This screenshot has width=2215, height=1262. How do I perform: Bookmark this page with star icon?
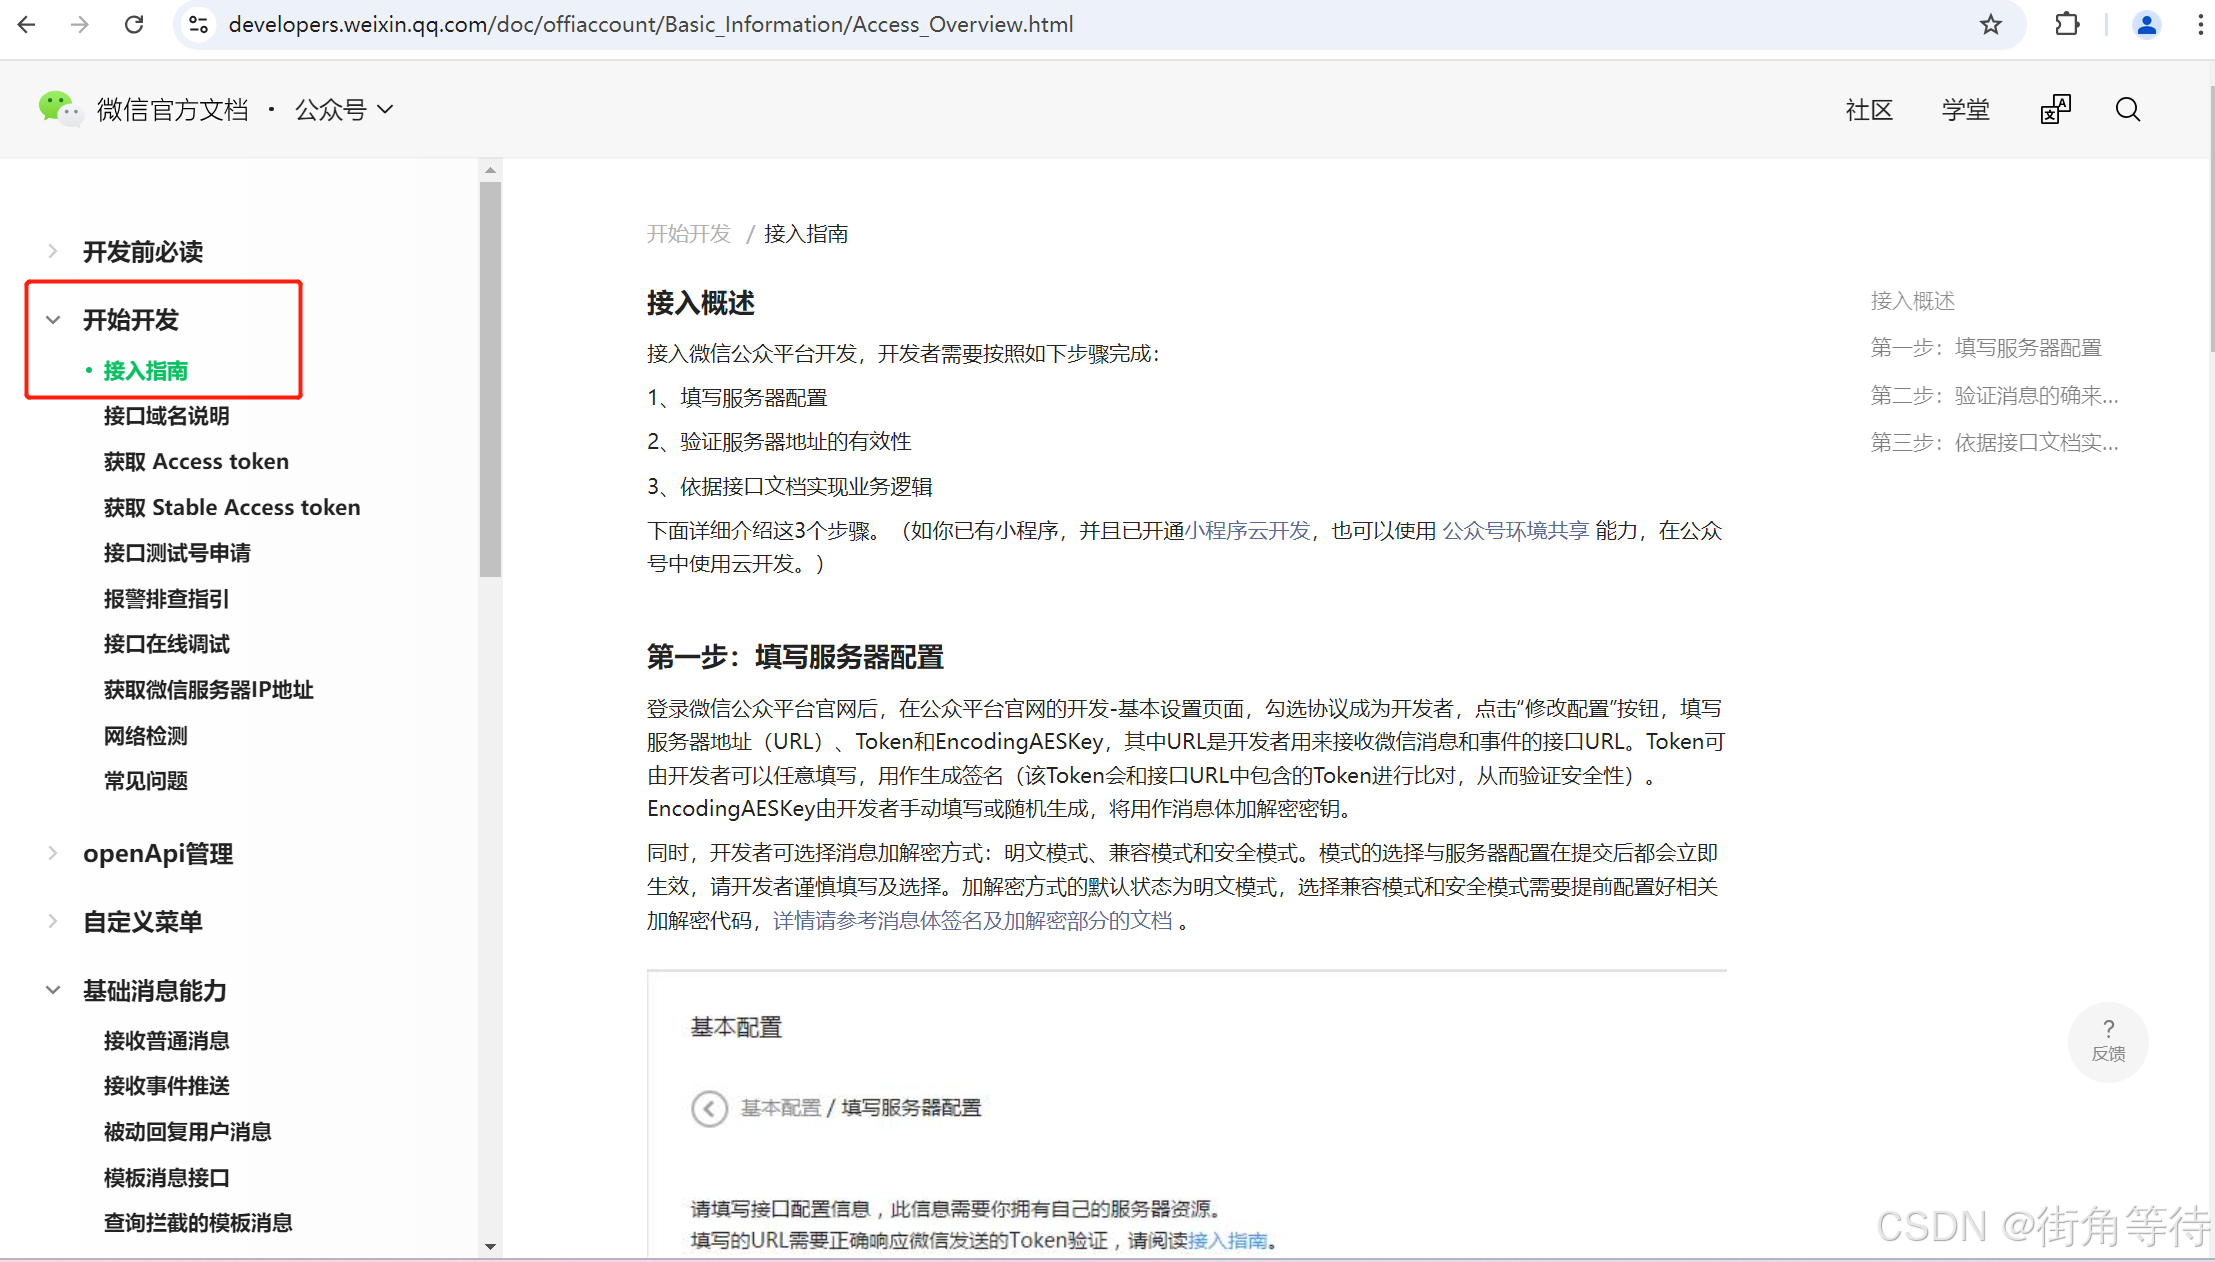(x=1990, y=24)
